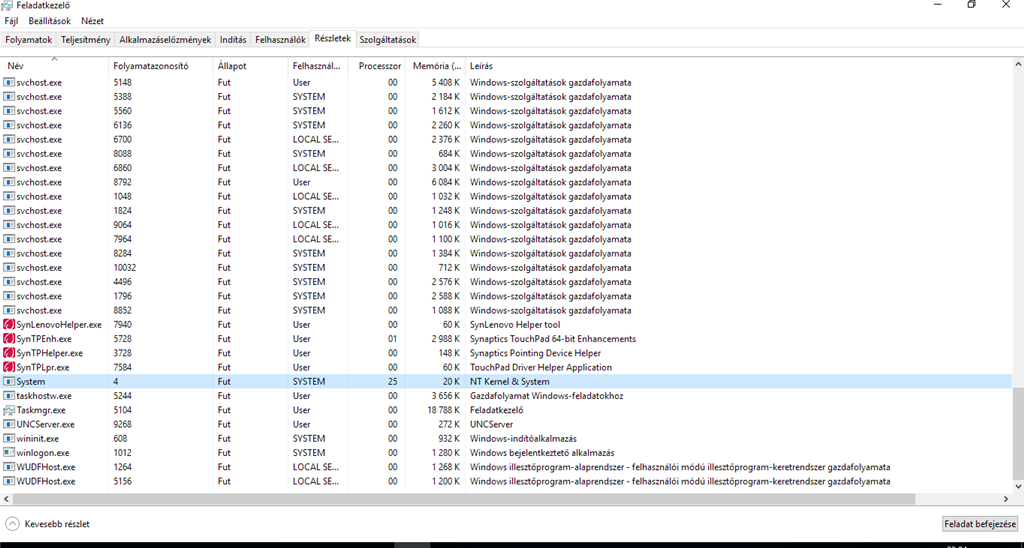Click description Gazdafolyamat Windows-feladatokhoz
The image size is (1024, 548).
point(549,396)
